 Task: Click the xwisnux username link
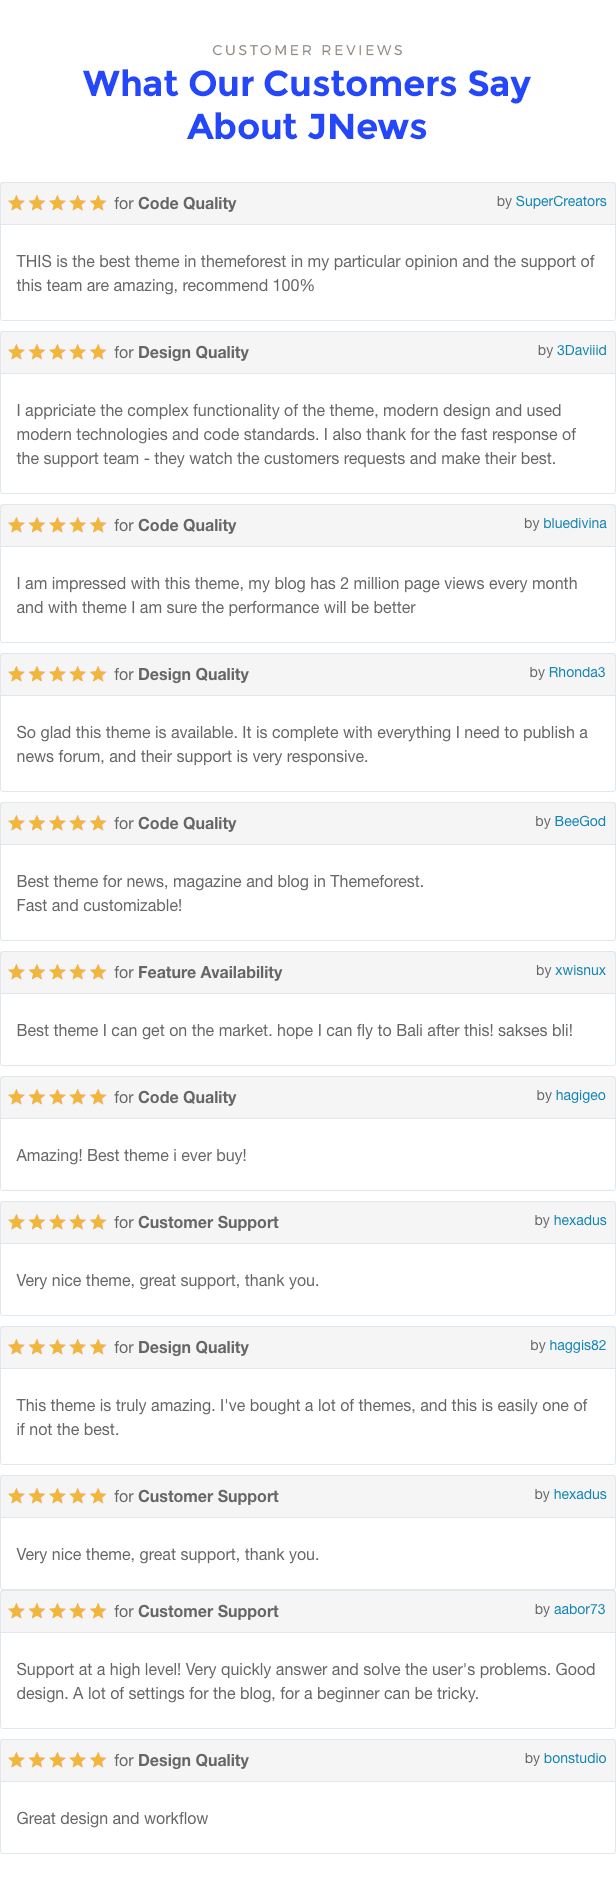click(x=580, y=970)
